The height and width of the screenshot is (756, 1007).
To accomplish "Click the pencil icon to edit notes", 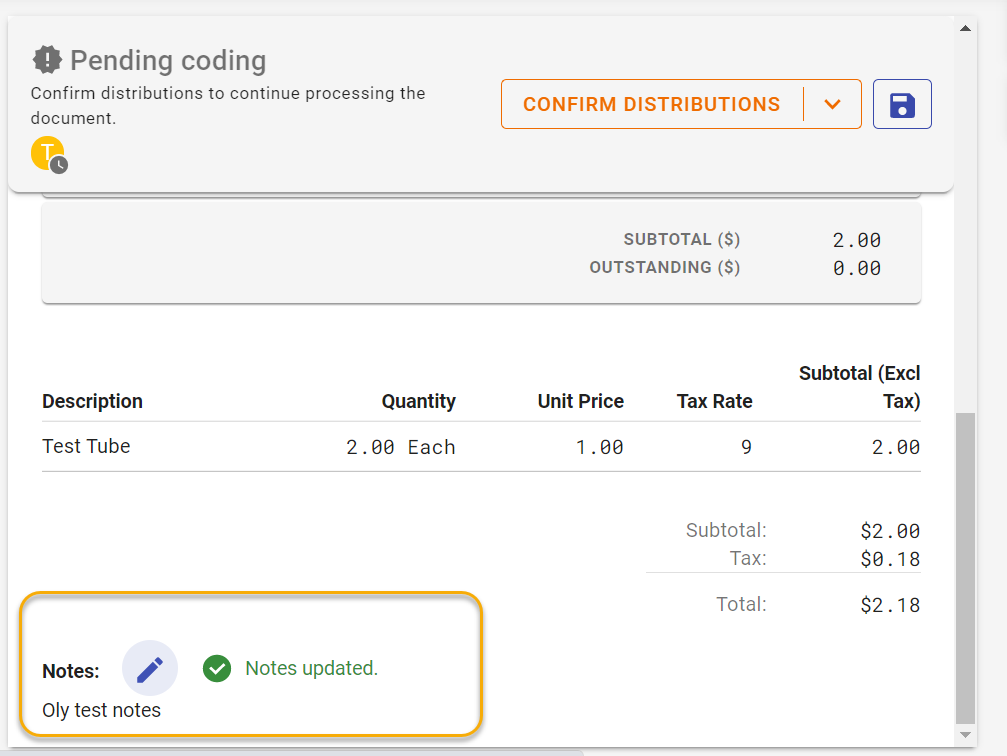I will pos(150,669).
